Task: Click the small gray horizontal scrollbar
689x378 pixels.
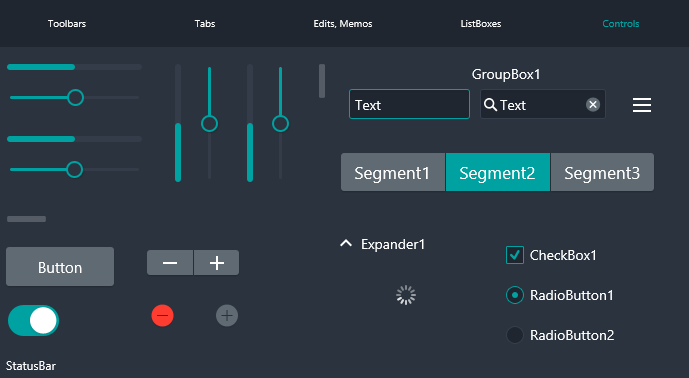Action: 26,219
